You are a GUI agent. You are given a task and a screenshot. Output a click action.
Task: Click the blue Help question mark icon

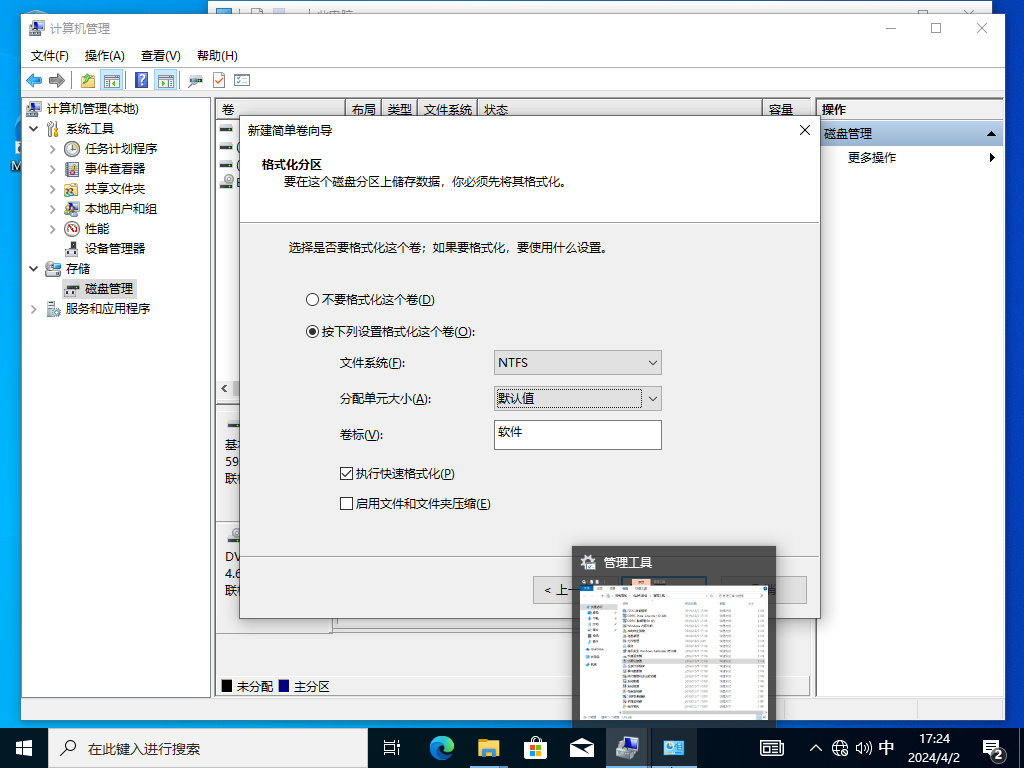tap(142, 80)
